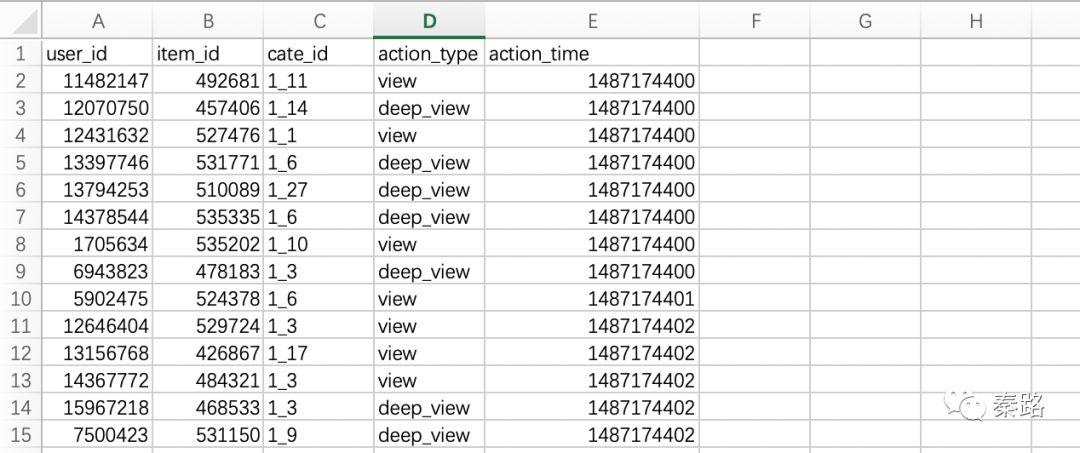Click row header number 8
This screenshot has width=1080, height=453.
tap(20, 244)
